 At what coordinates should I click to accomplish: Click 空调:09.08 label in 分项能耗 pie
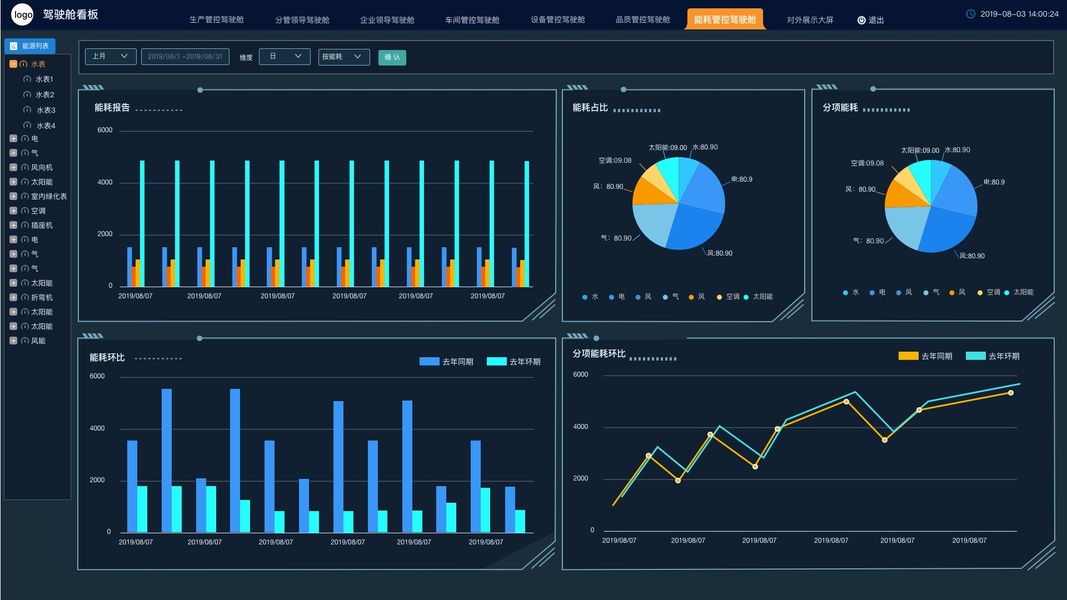pos(867,163)
